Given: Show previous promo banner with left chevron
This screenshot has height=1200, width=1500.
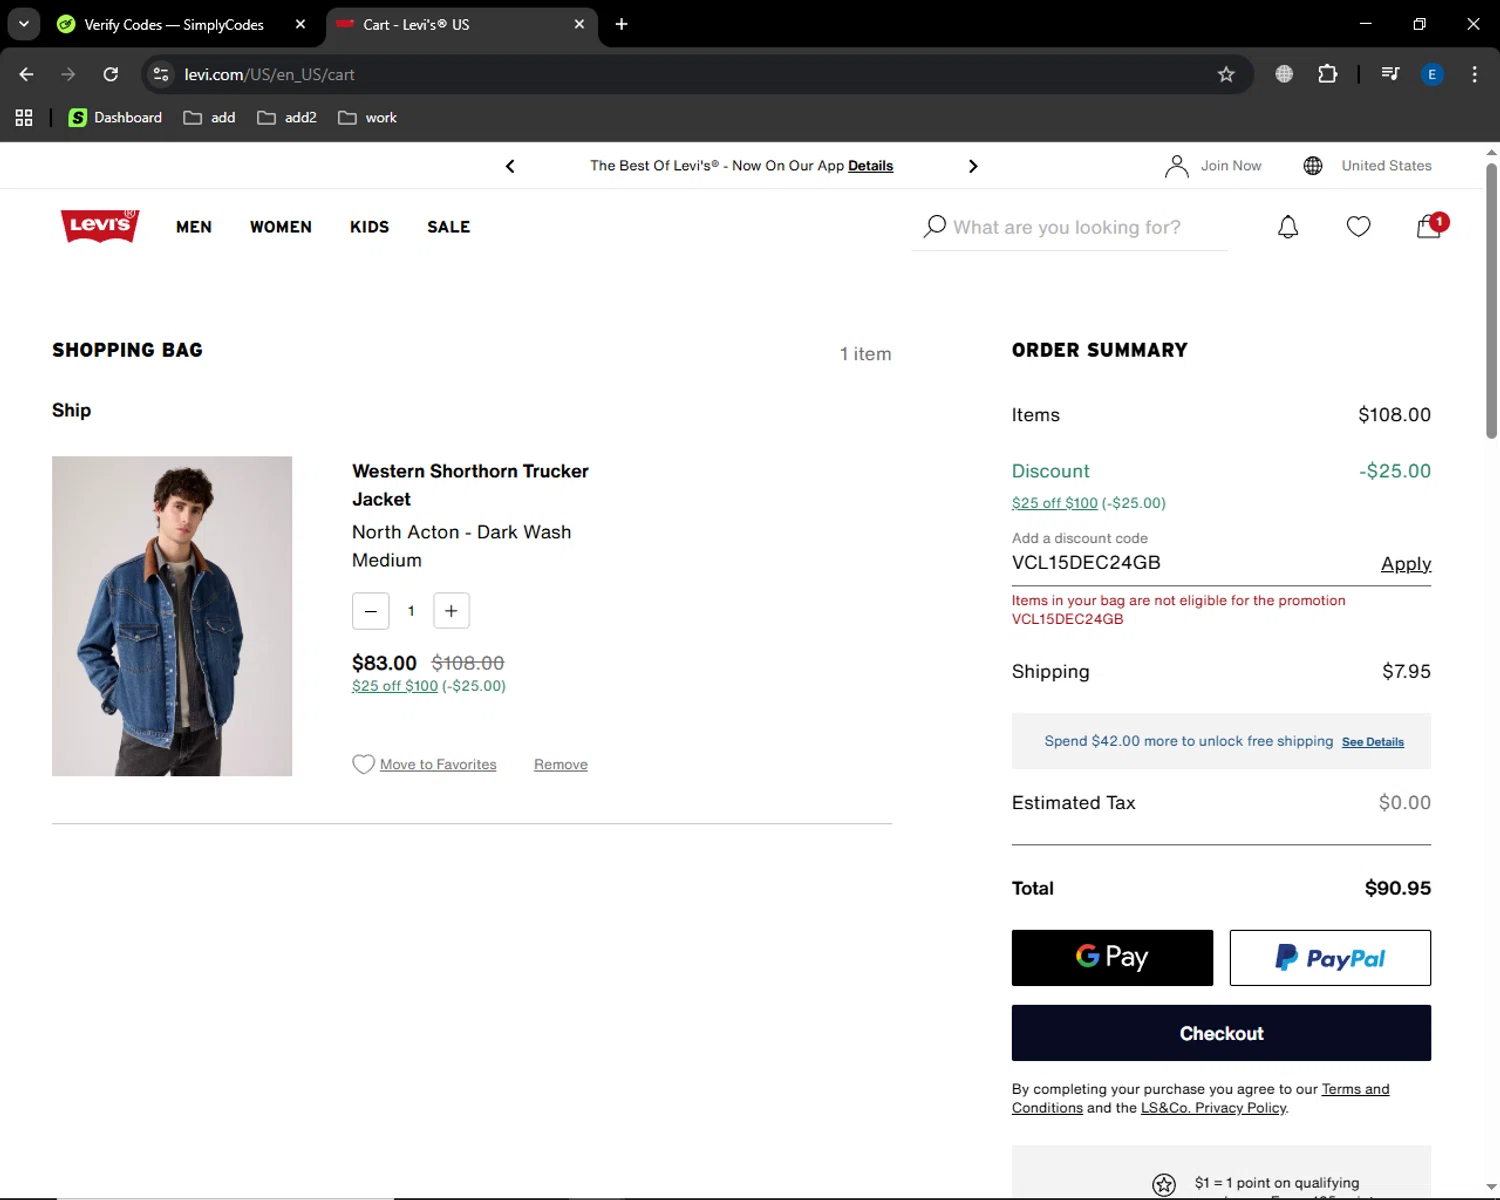Looking at the screenshot, I should [510, 166].
